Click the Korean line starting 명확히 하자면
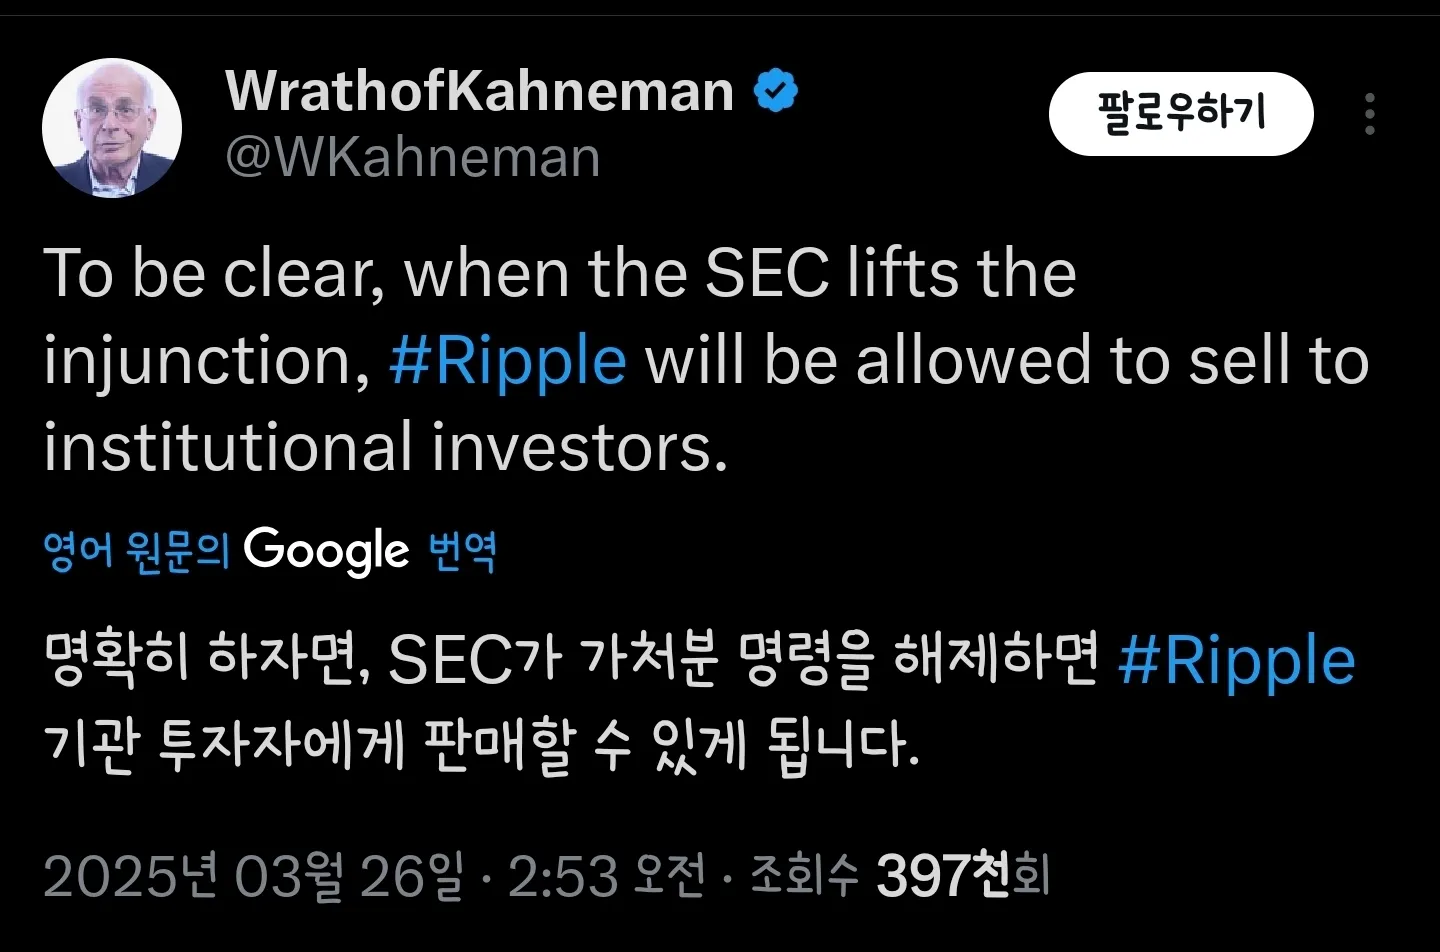The width and height of the screenshot is (1440, 952). [570, 661]
